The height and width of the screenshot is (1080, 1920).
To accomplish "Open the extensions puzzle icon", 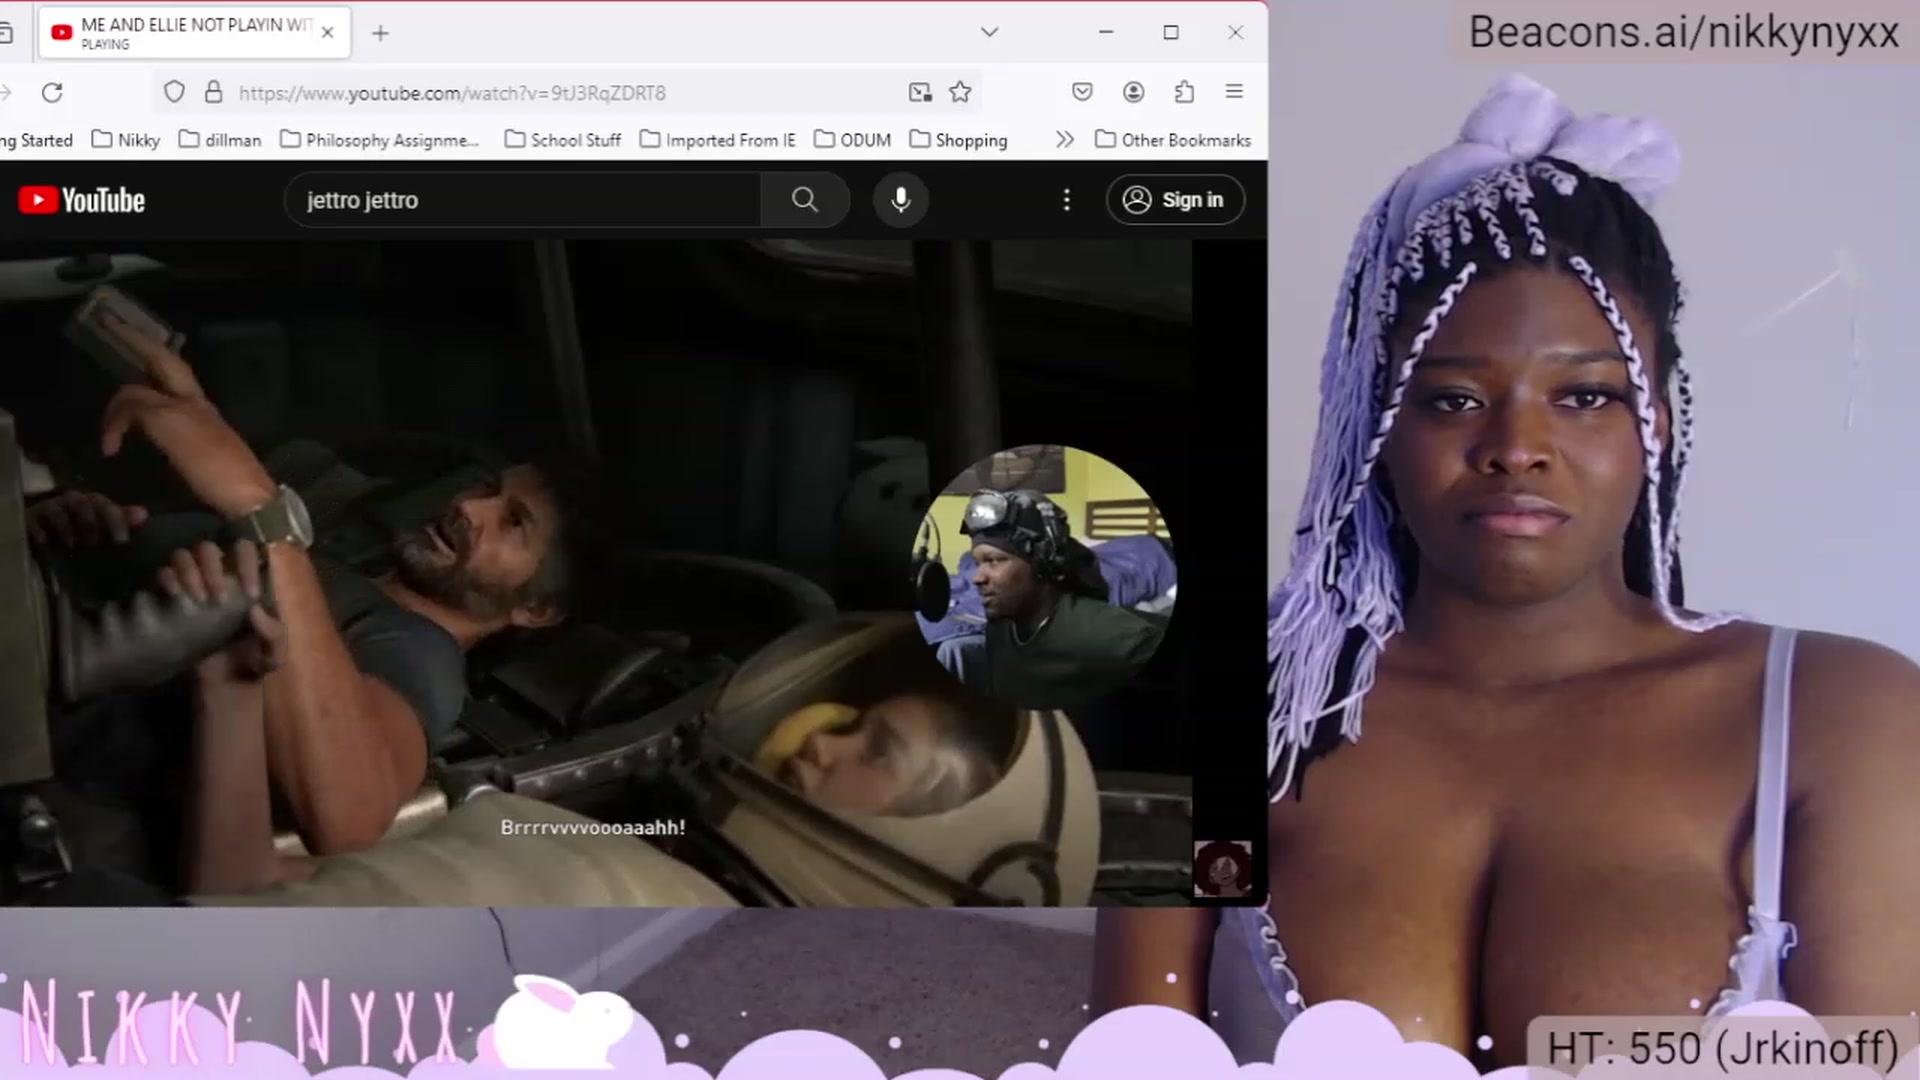I will tap(1184, 92).
